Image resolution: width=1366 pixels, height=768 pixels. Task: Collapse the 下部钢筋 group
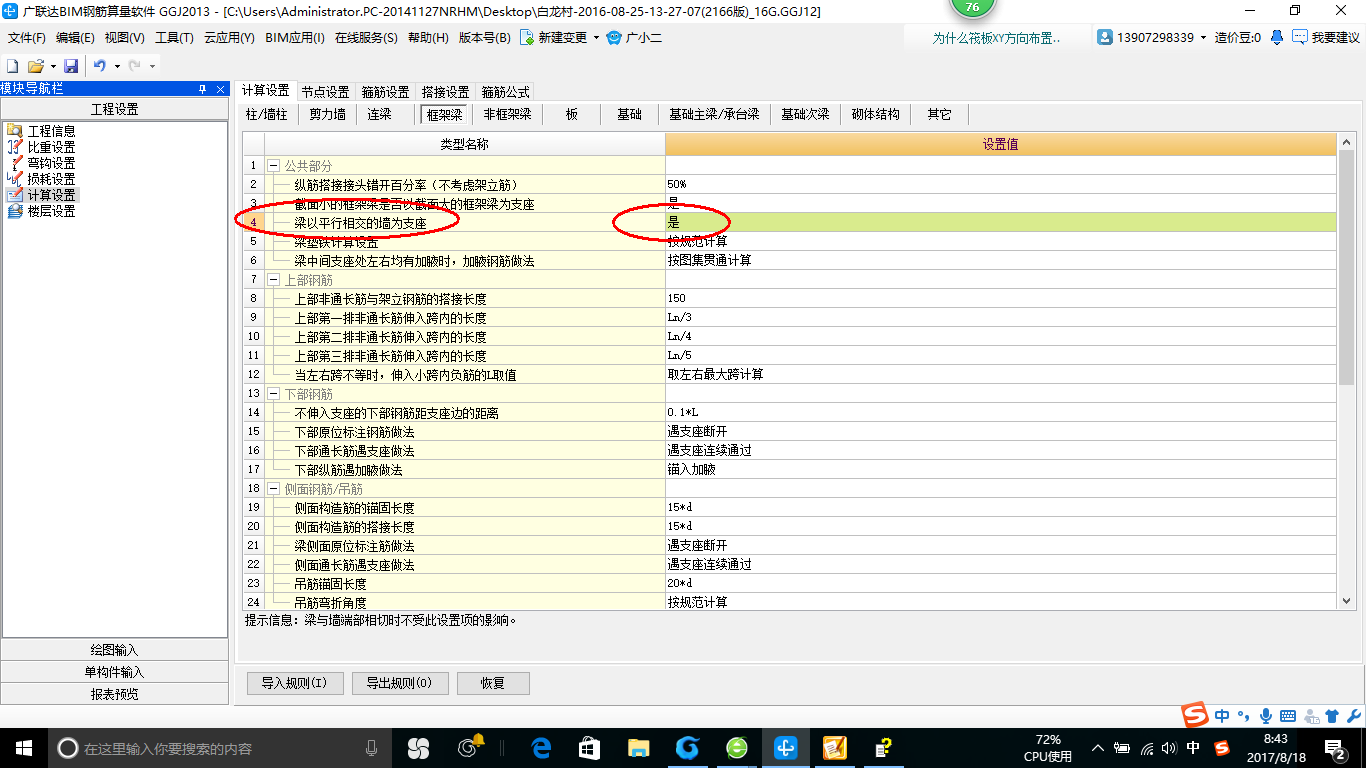(x=273, y=394)
